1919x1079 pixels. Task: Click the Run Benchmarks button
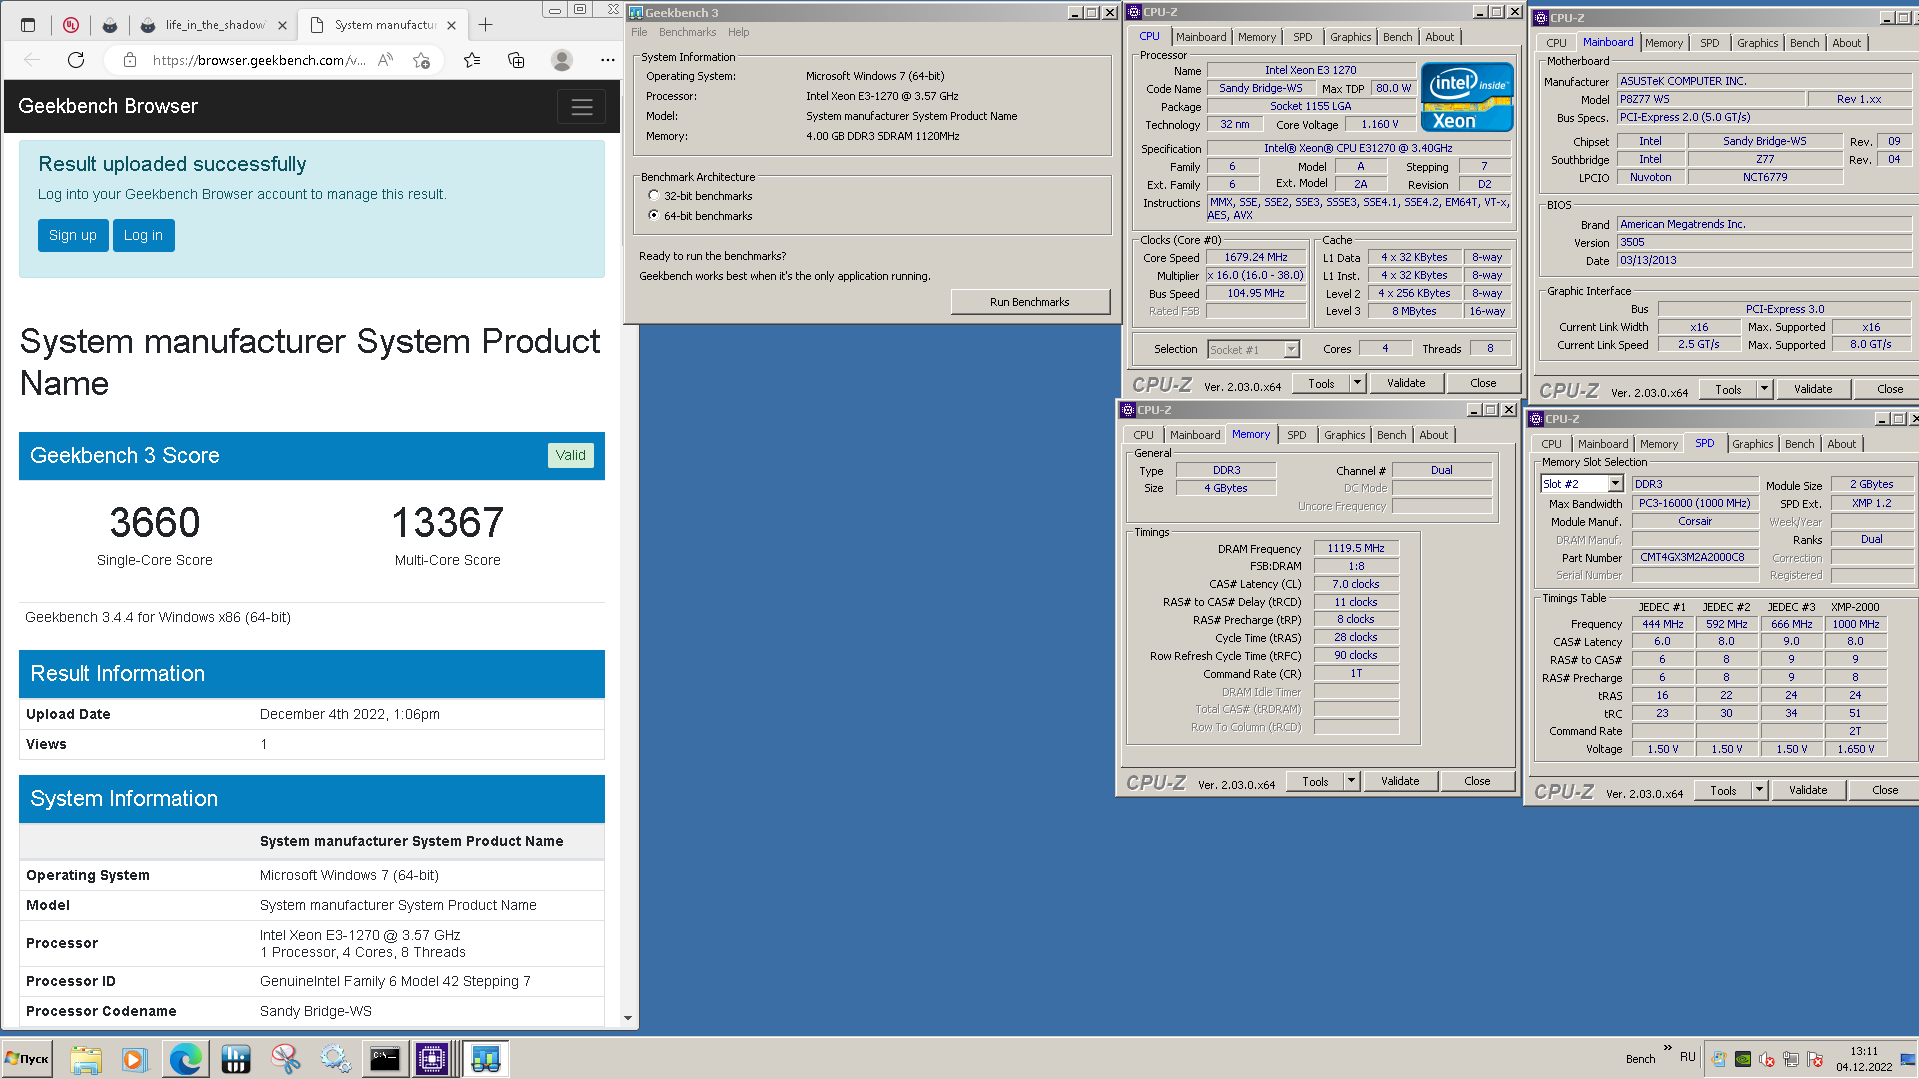pyautogui.click(x=1029, y=302)
